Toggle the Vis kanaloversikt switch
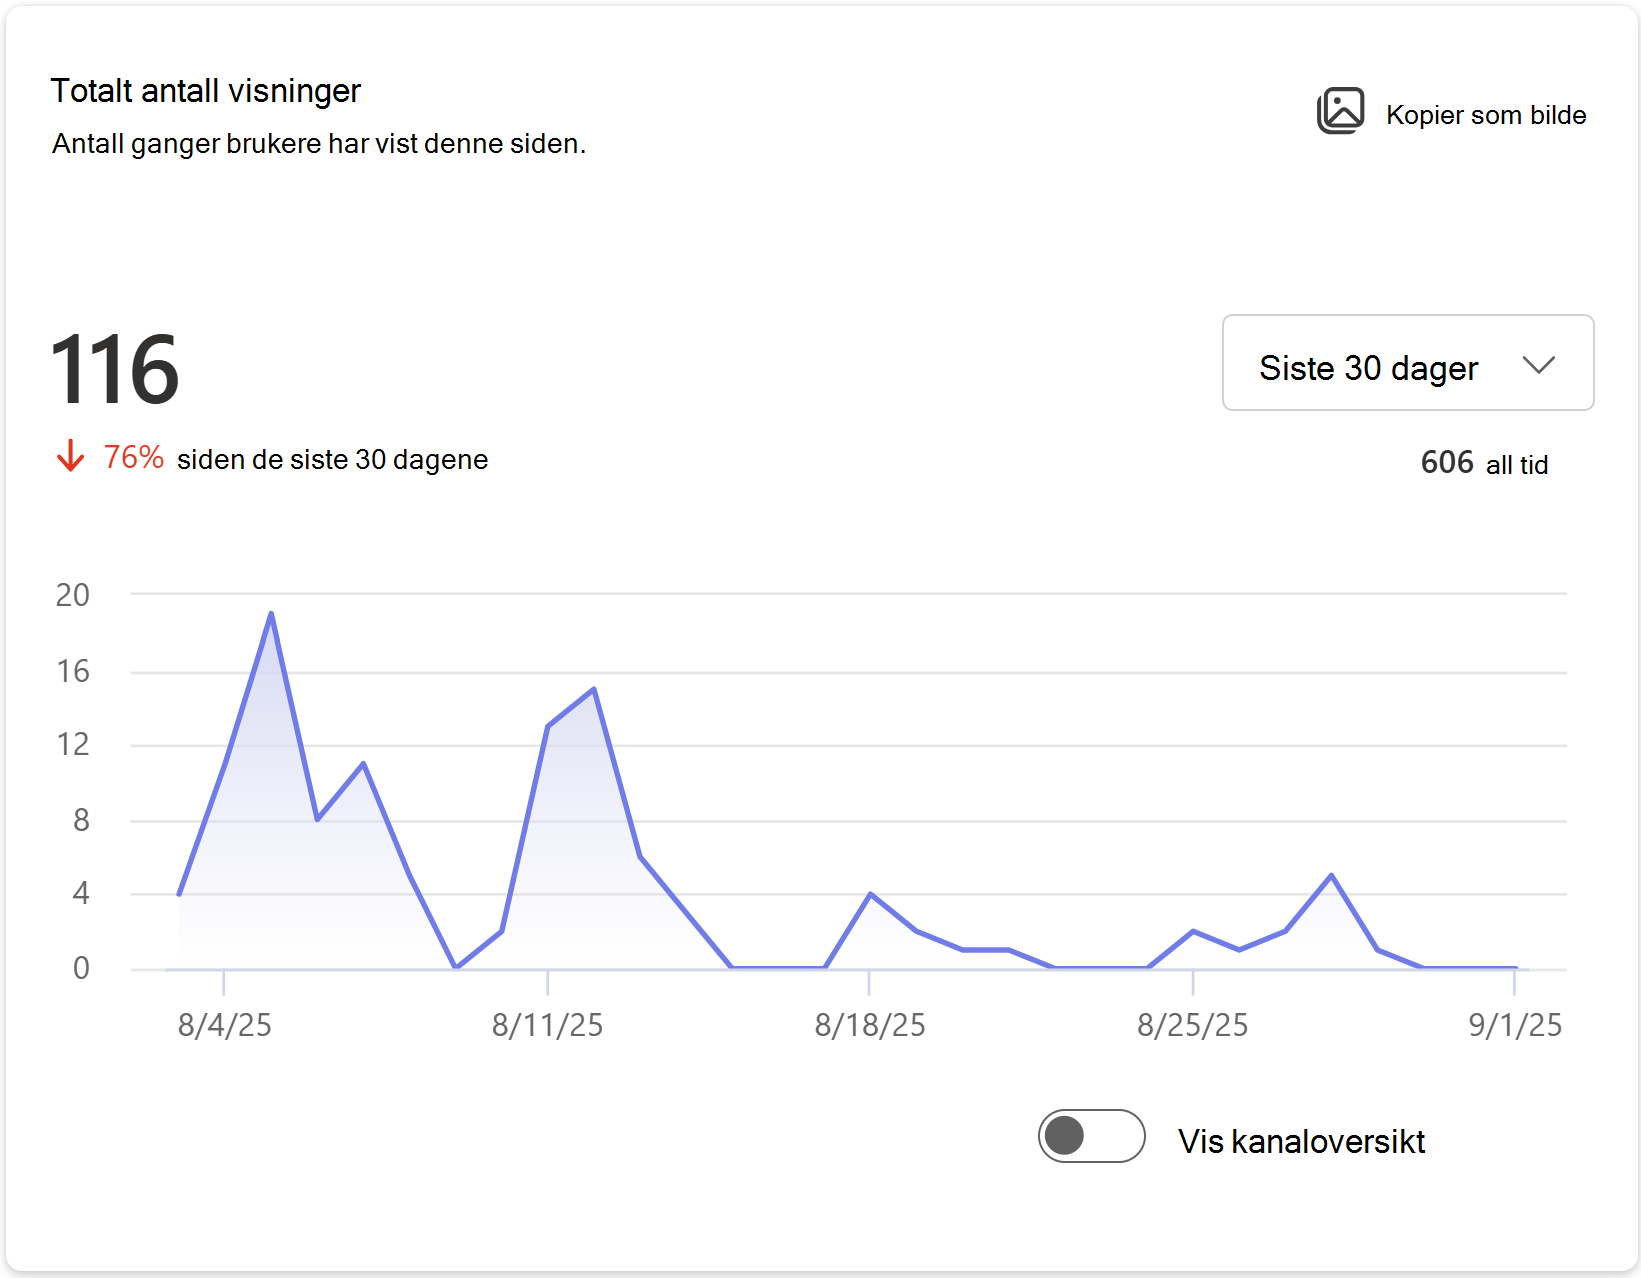This screenshot has width=1641, height=1278. (x=1091, y=1136)
